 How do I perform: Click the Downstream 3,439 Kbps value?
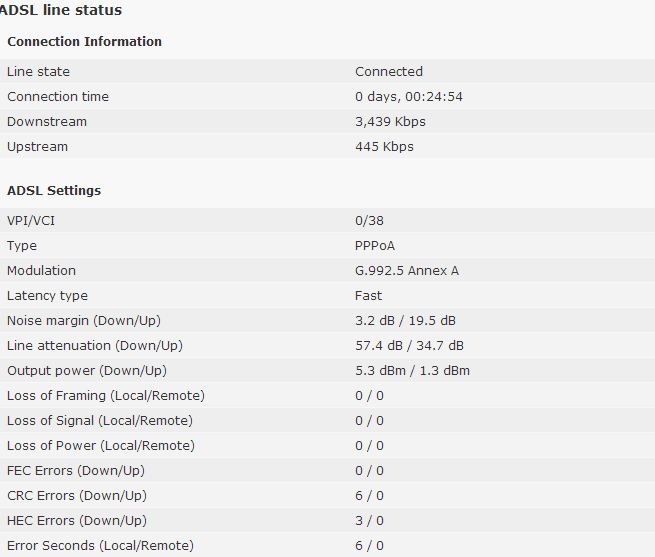tap(390, 122)
